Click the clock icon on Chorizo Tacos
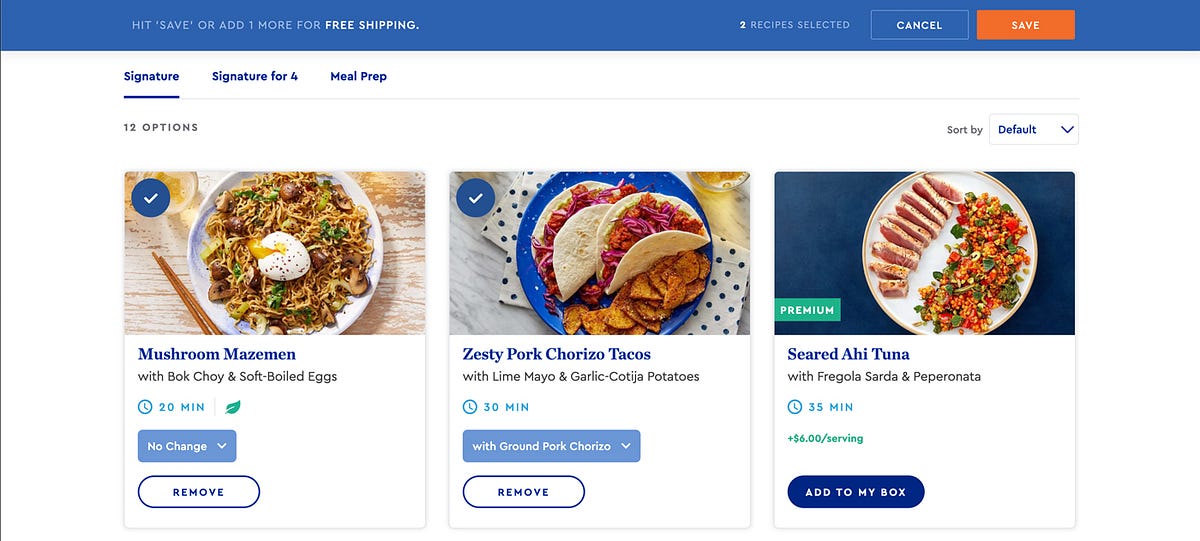The height and width of the screenshot is (541, 1200). tap(470, 407)
